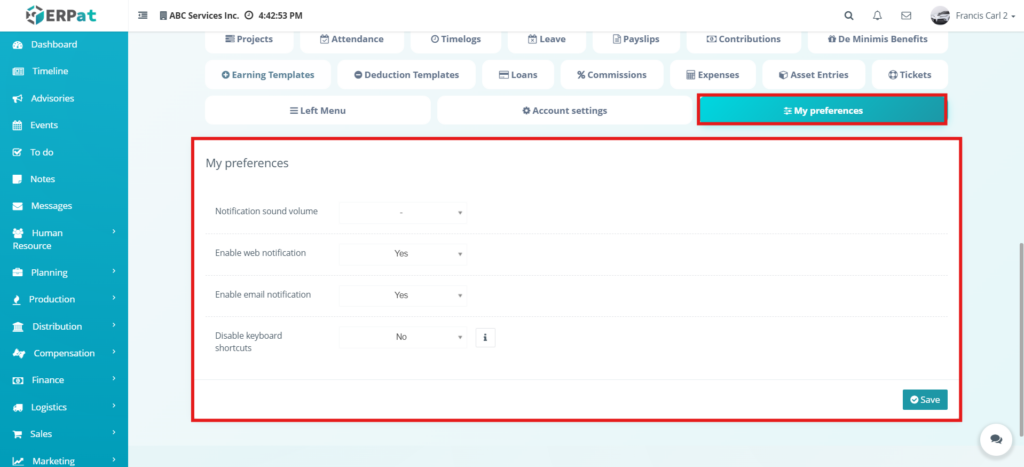Toggle the sidebar hamburger menu icon

(142, 16)
